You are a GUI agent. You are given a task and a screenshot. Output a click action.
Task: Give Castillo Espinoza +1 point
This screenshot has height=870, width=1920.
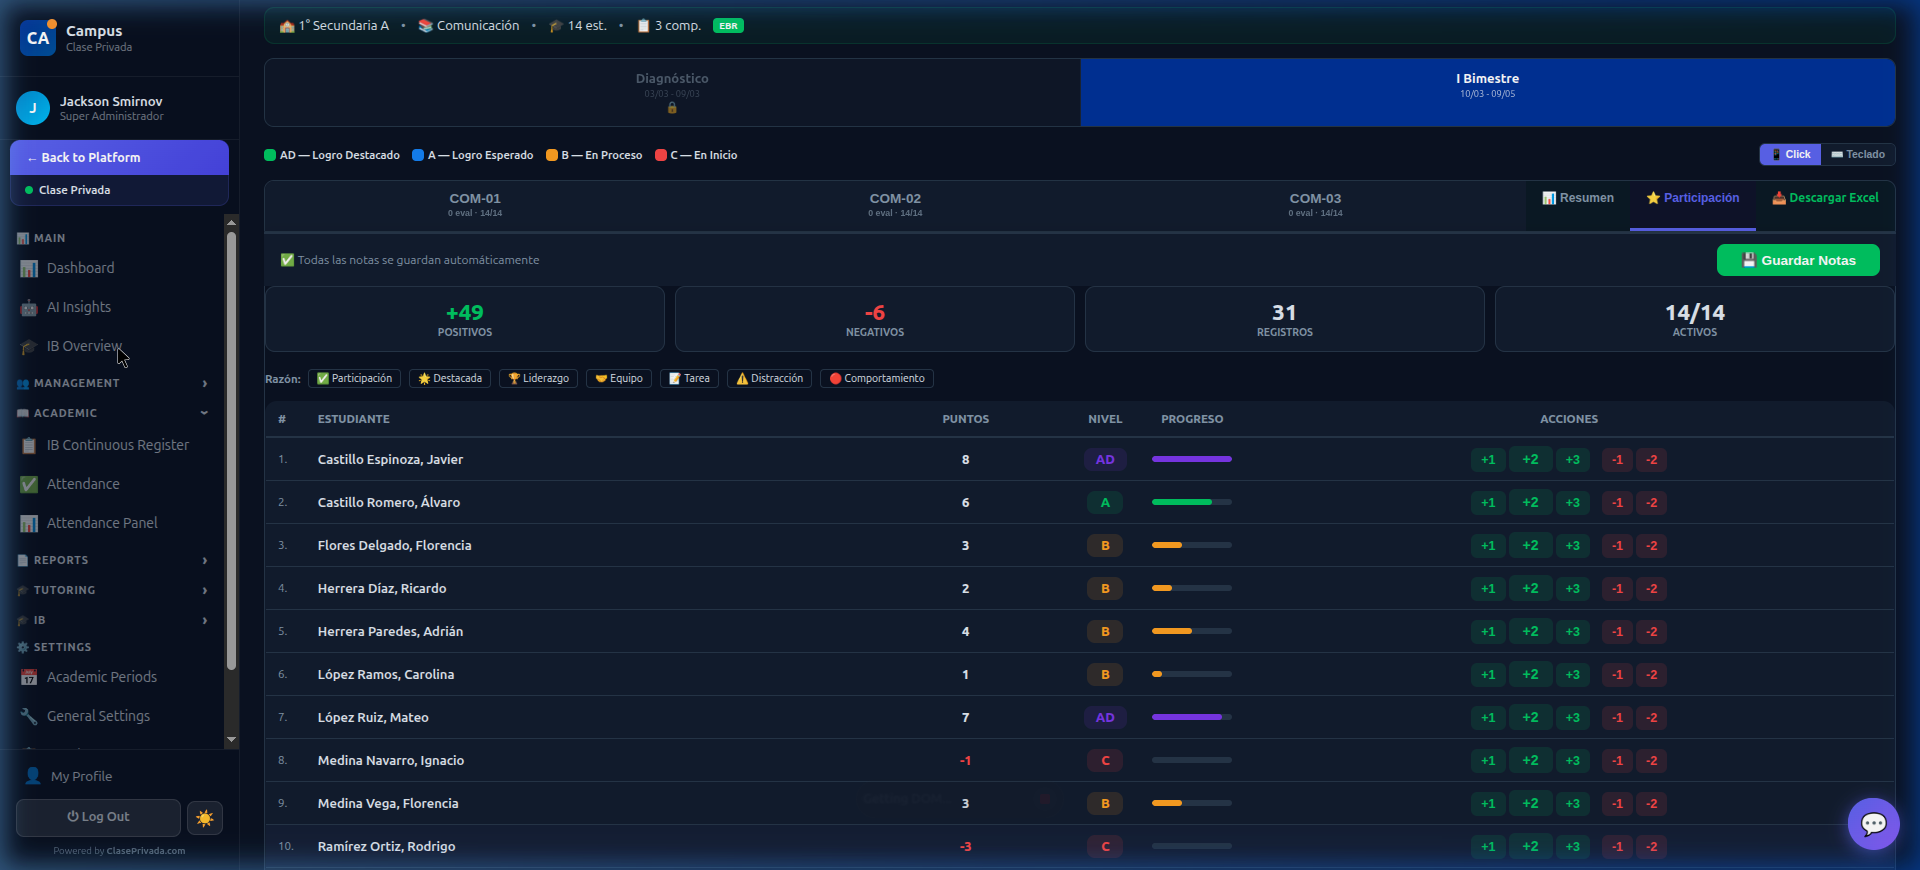click(1488, 460)
